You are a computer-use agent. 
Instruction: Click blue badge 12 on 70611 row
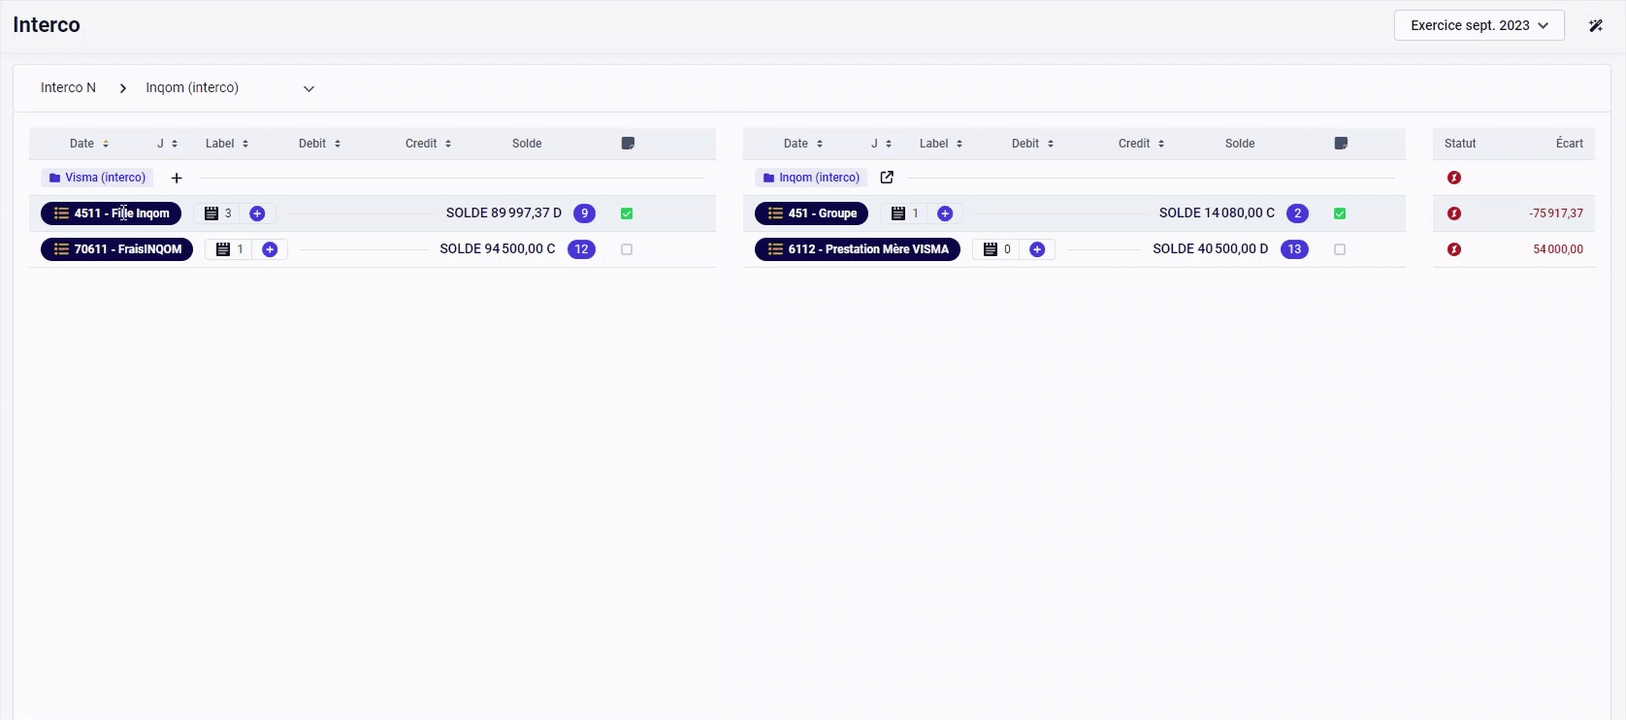pyautogui.click(x=581, y=250)
